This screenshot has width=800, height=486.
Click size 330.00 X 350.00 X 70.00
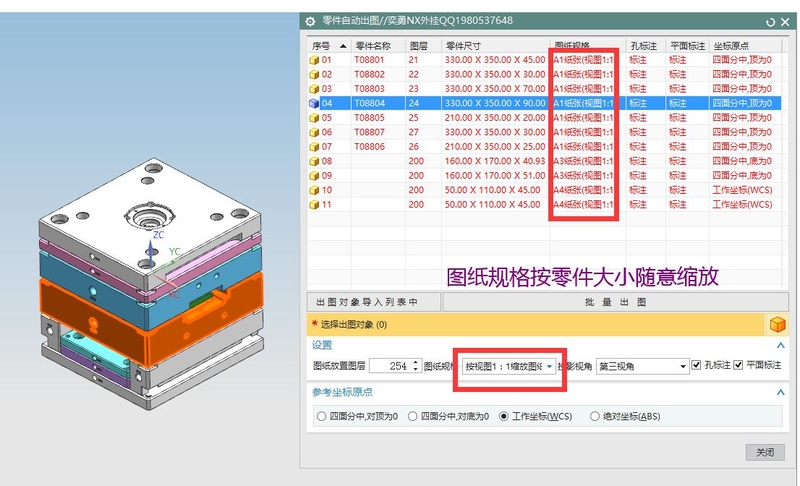point(495,89)
